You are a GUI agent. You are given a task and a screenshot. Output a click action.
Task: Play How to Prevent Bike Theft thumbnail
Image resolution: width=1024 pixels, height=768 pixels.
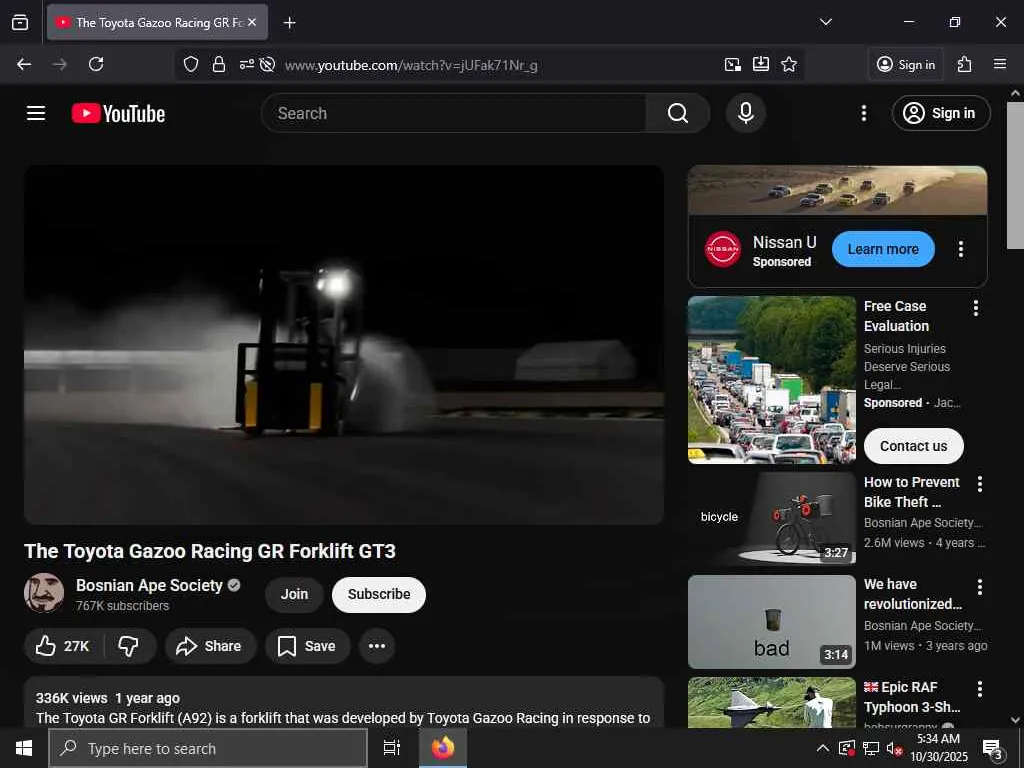771,519
